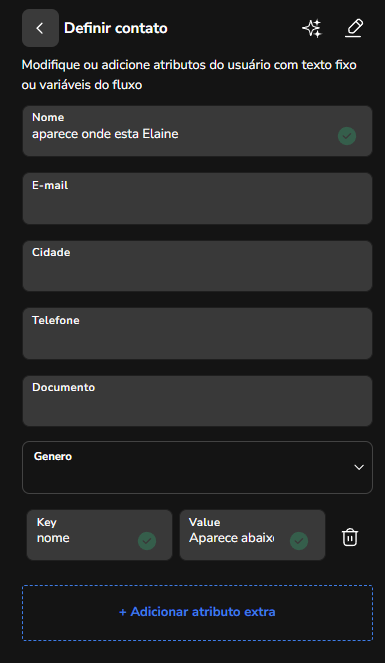Open the AI sparkles magic icon
This screenshot has width=385, height=663.
pos(312,28)
